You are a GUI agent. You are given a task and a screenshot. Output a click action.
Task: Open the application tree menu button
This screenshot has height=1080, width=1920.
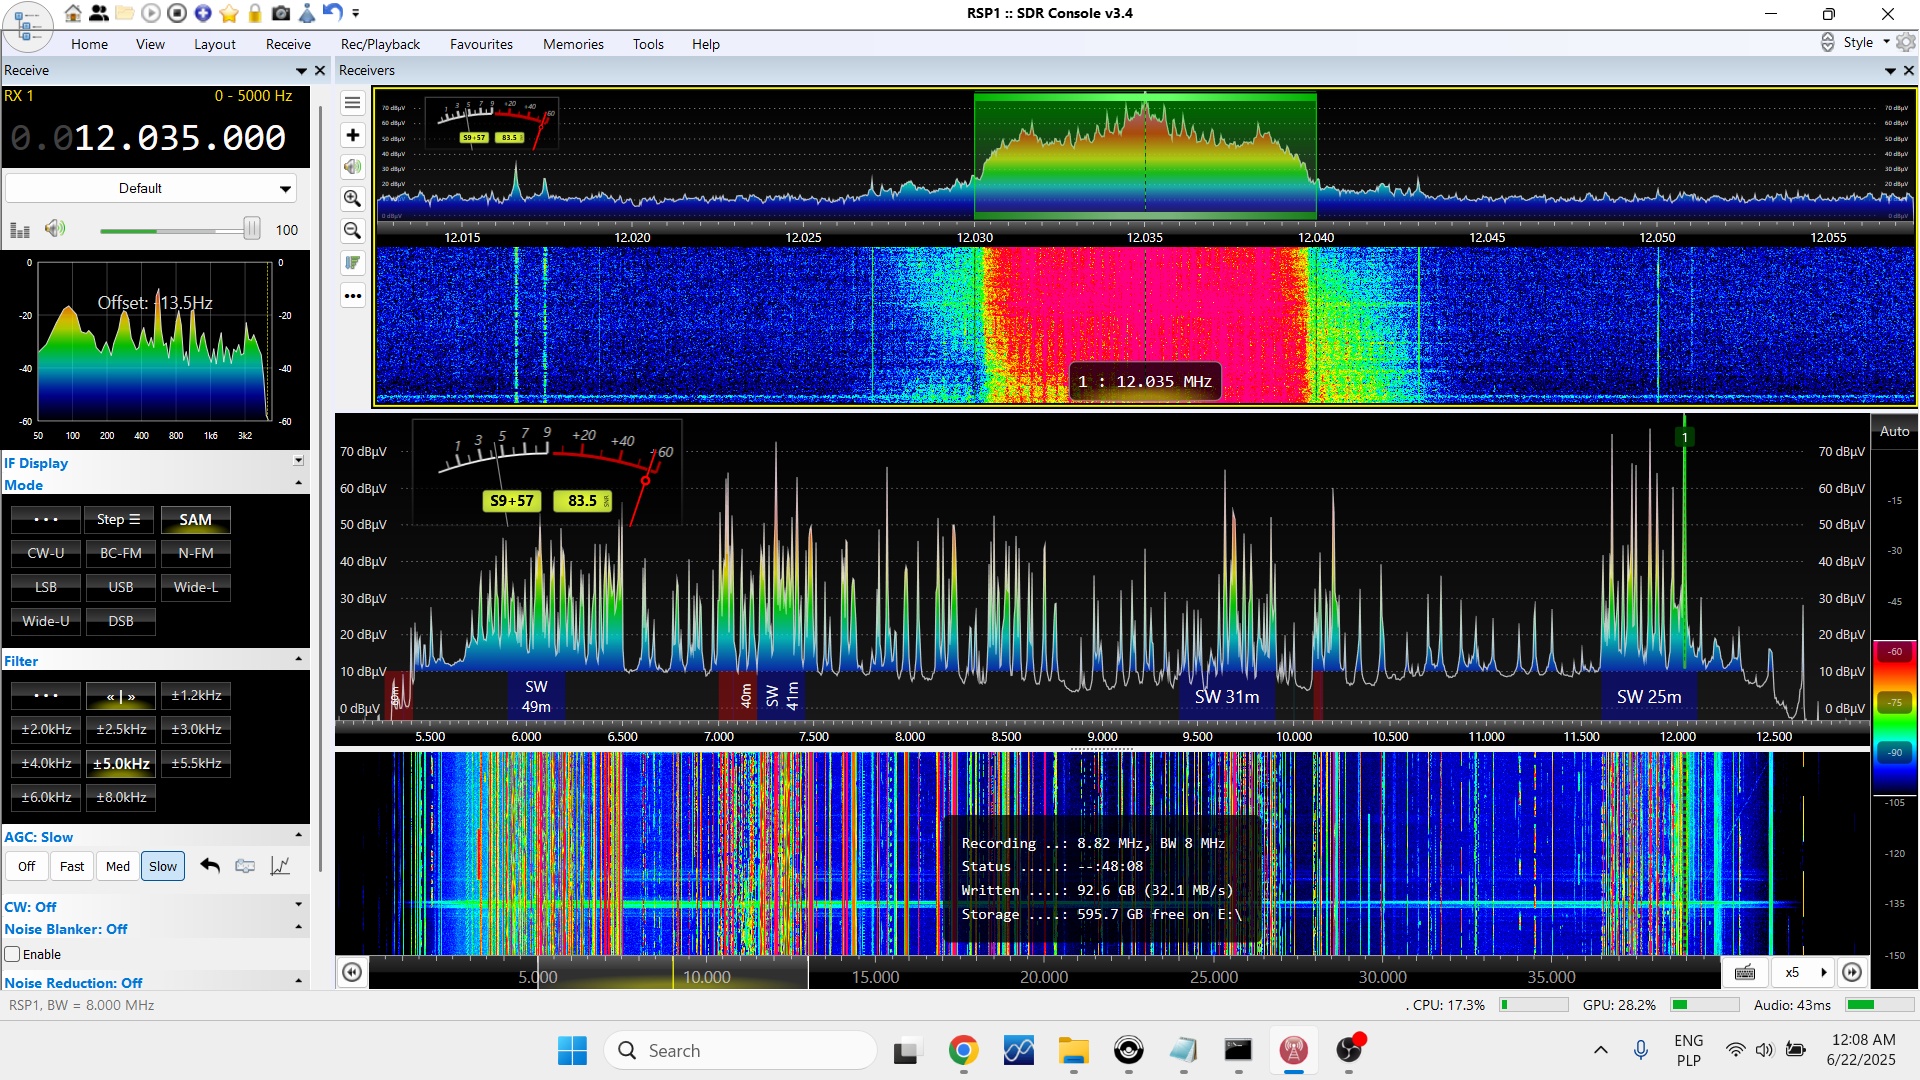click(27, 27)
